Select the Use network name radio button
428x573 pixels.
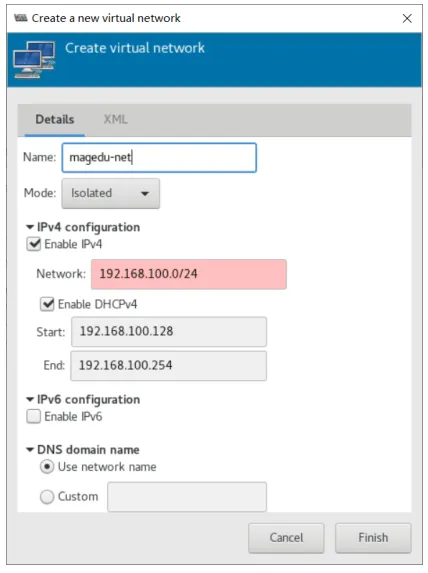point(47,467)
